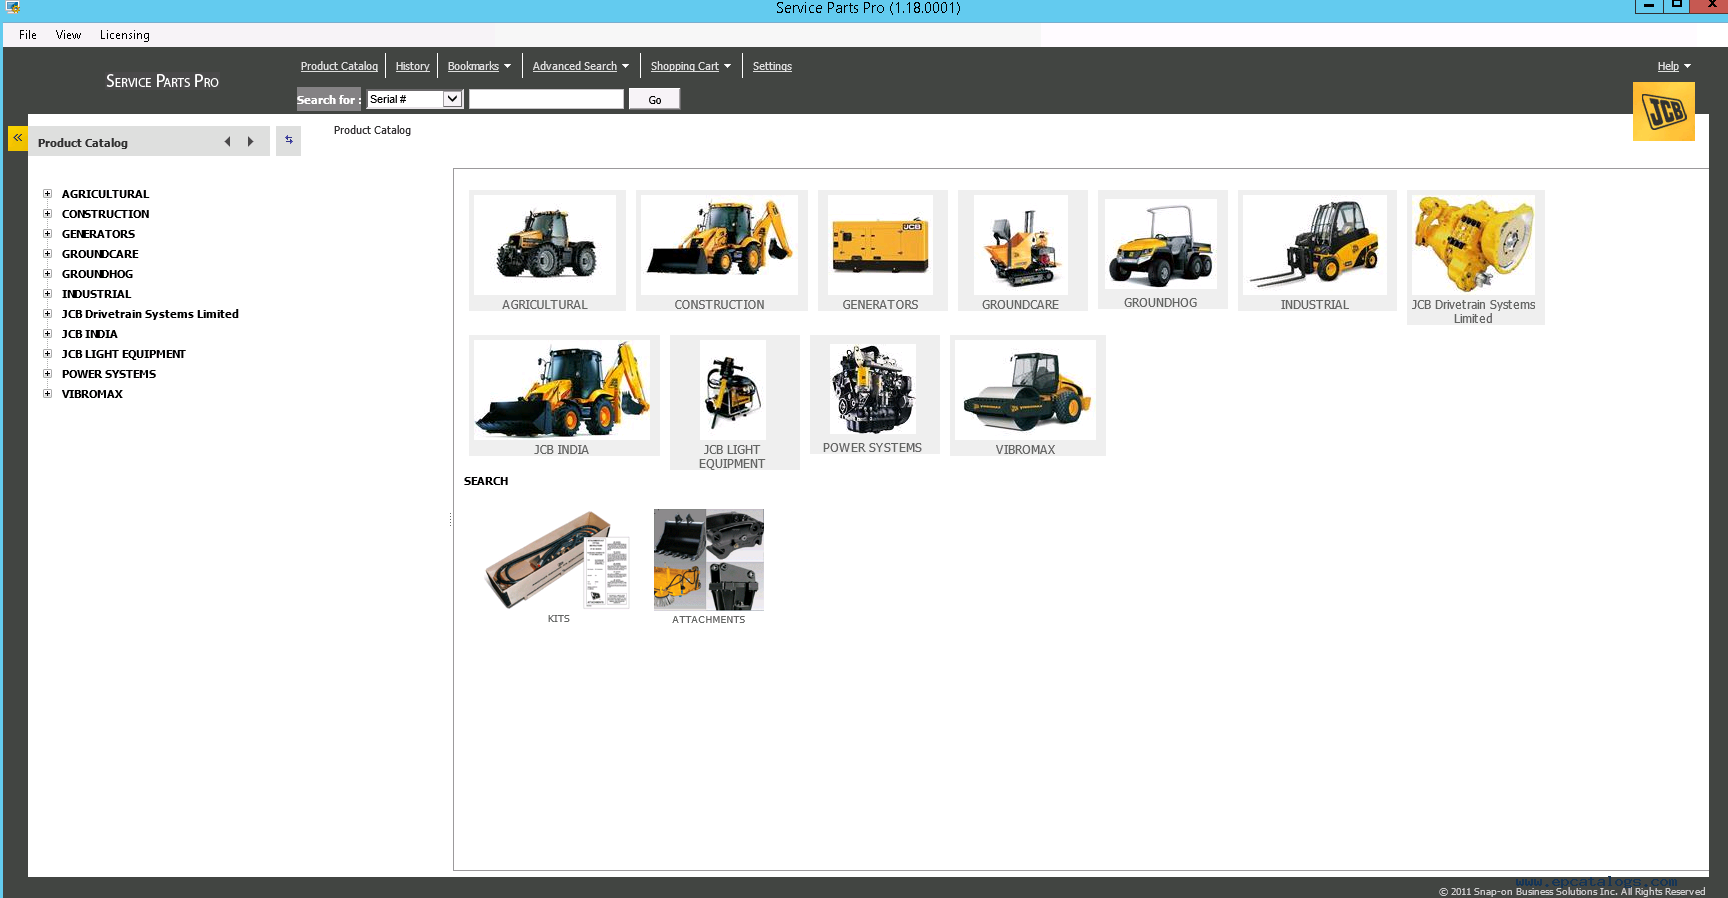This screenshot has width=1728, height=898.
Task: Click the Product Catalog navigation link
Action: pos(339,66)
